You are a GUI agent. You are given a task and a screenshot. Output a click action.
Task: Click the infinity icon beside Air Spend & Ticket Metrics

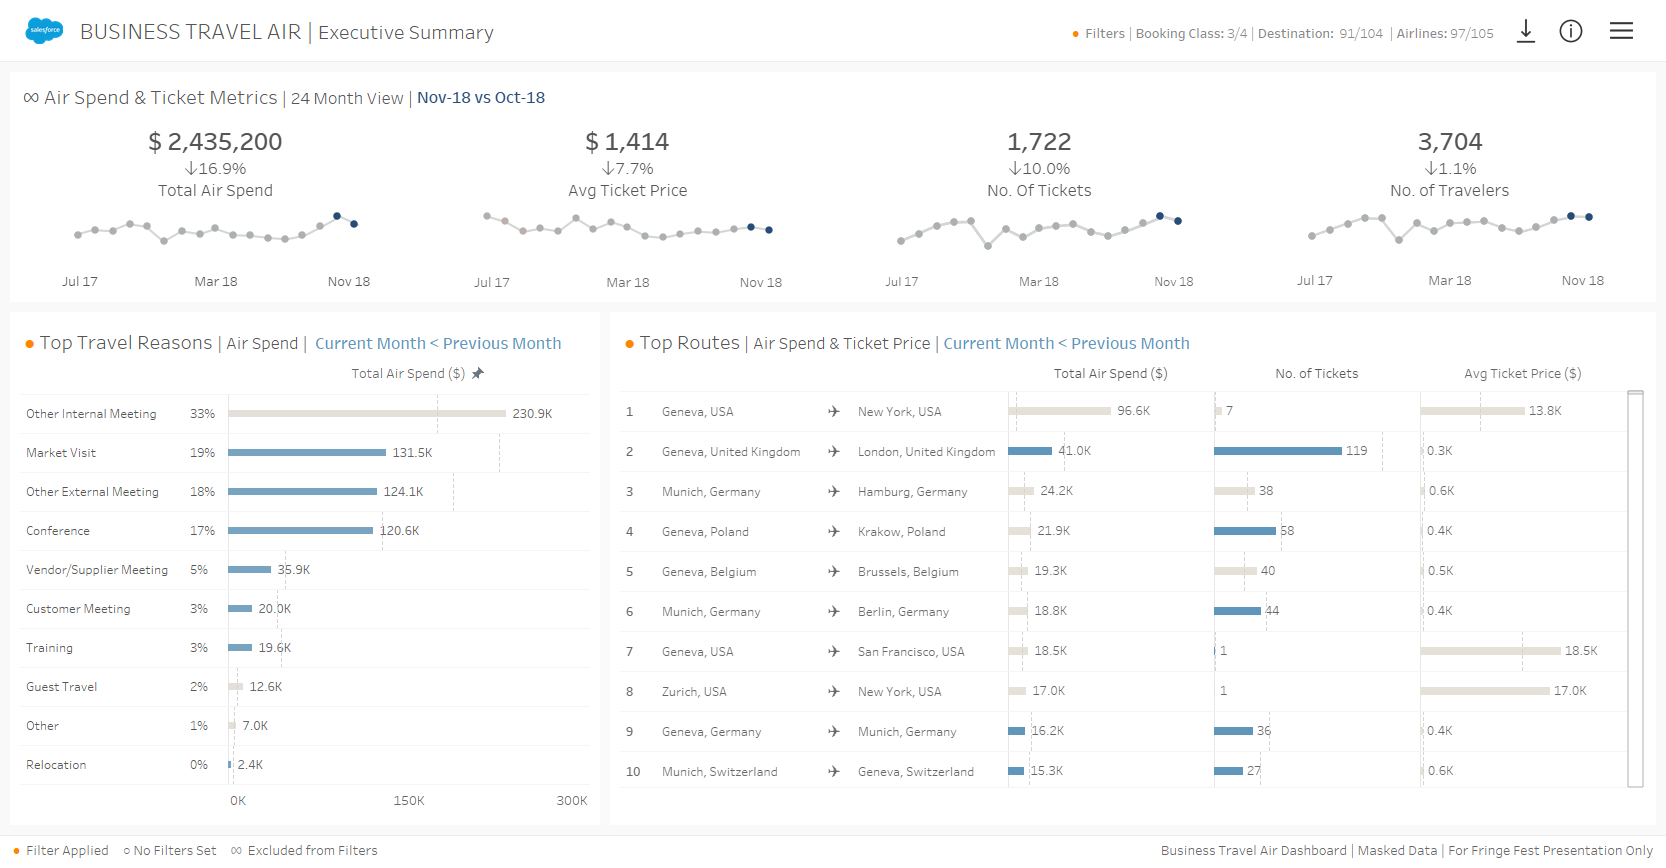point(31,97)
